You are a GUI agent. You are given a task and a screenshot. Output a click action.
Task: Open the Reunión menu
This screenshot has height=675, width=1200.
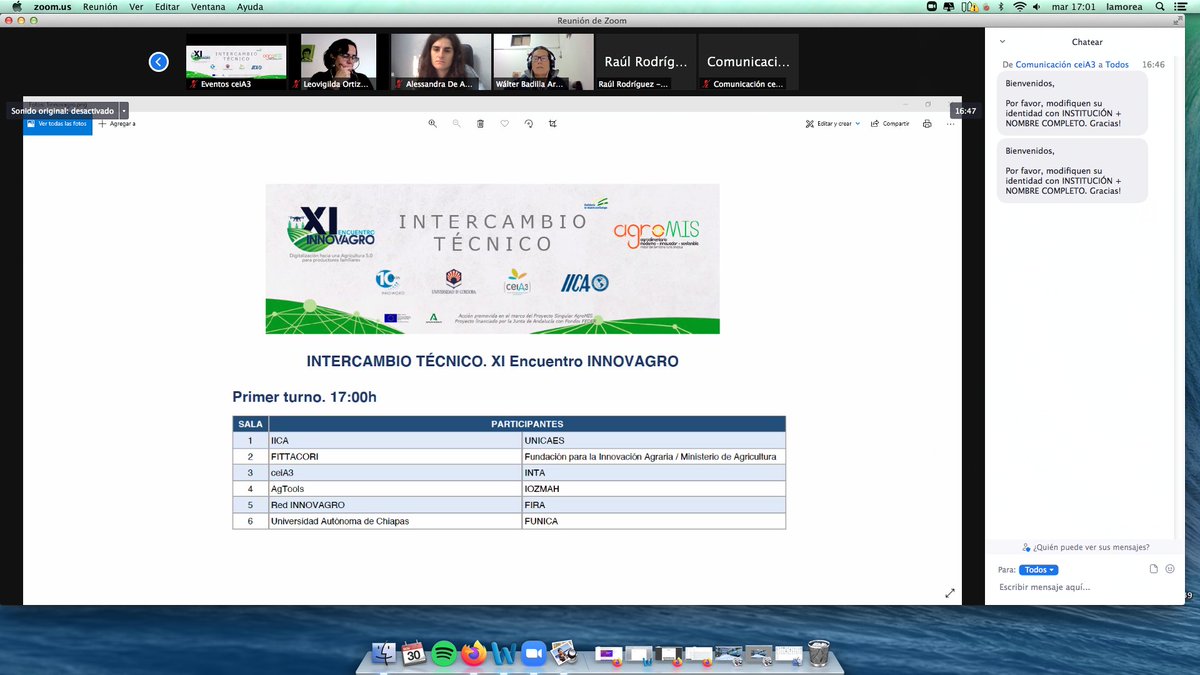(x=100, y=7)
